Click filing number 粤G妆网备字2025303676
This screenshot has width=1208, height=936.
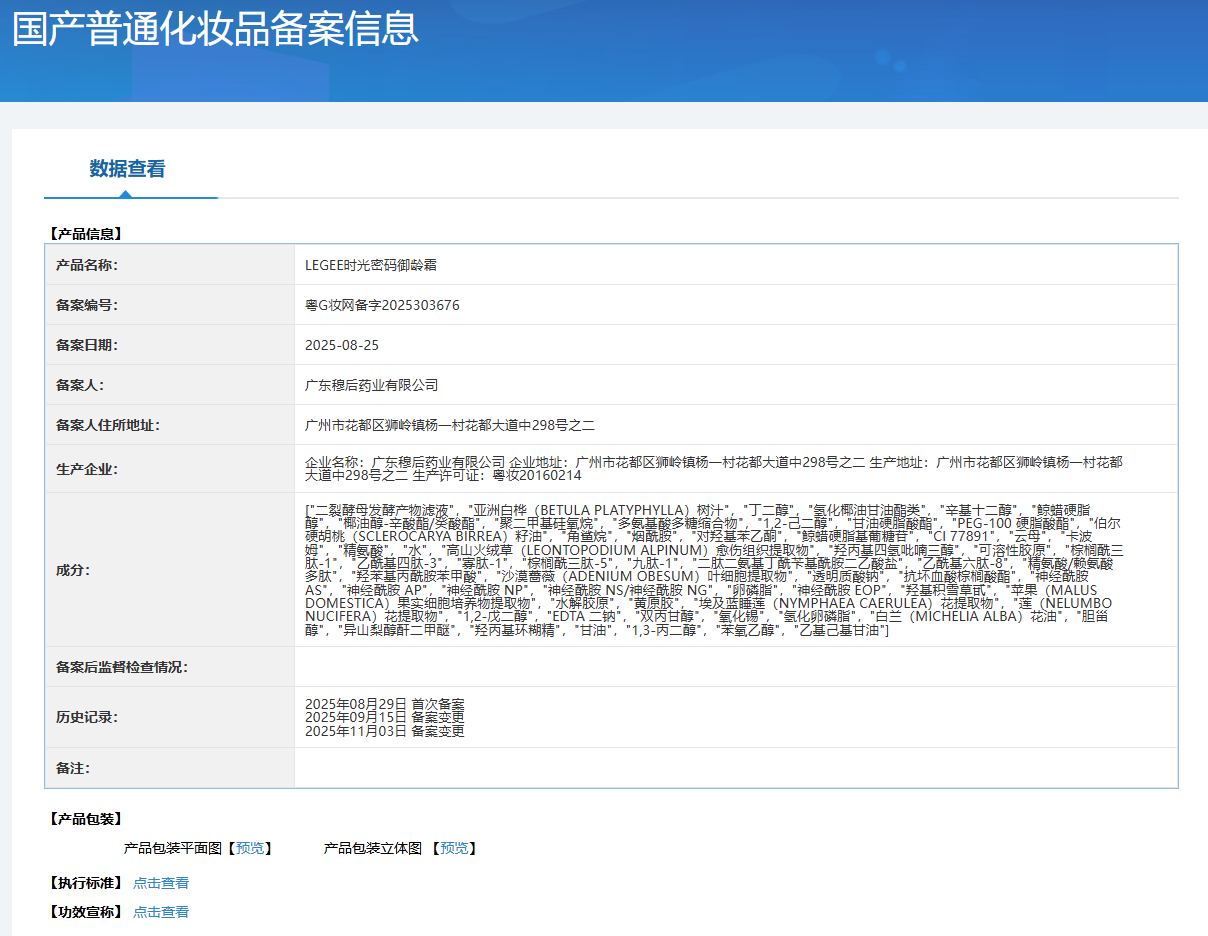(x=382, y=305)
